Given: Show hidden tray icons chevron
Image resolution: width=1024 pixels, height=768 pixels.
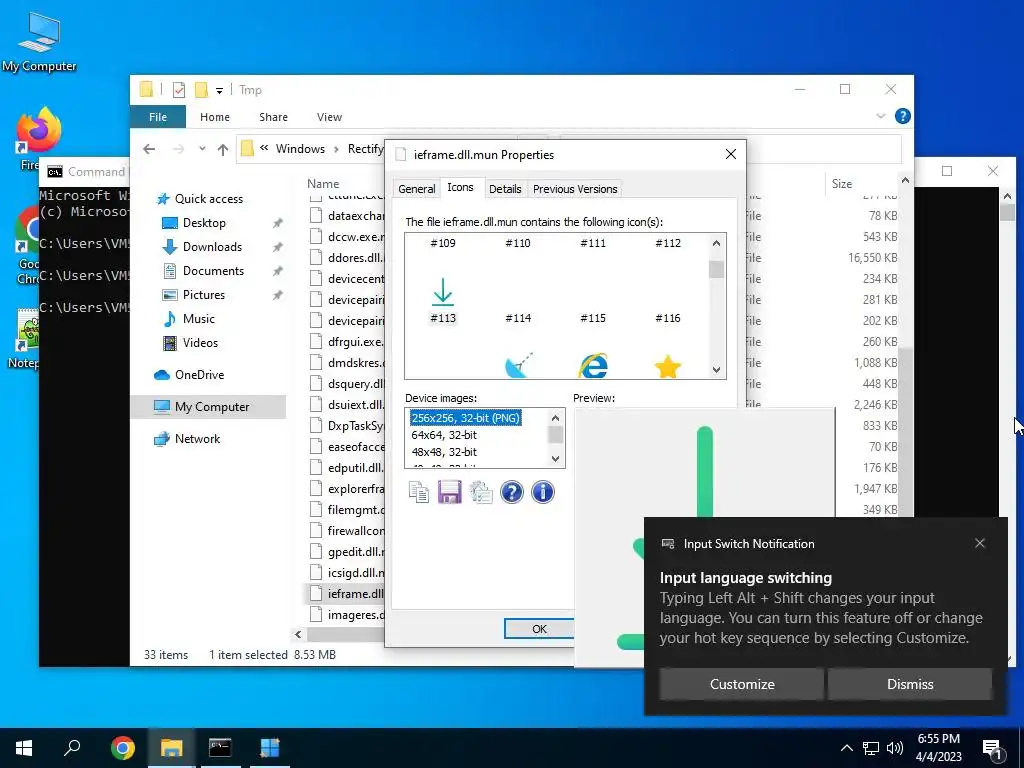Looking at the screenshot, I should coord(846,748).
